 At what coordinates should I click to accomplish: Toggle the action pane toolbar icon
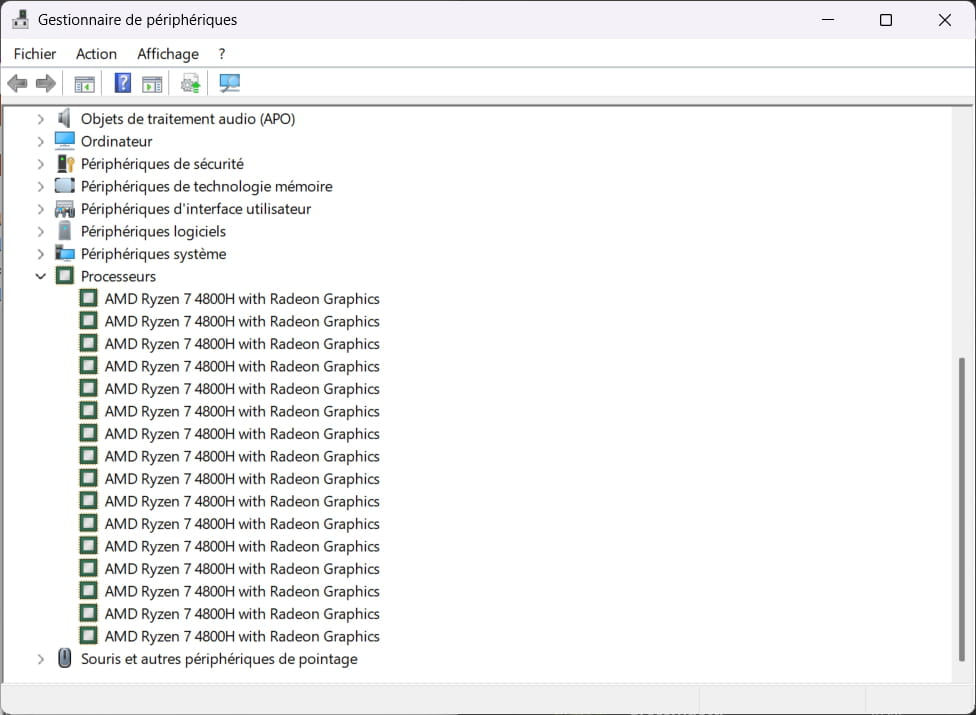pos(152,83)
